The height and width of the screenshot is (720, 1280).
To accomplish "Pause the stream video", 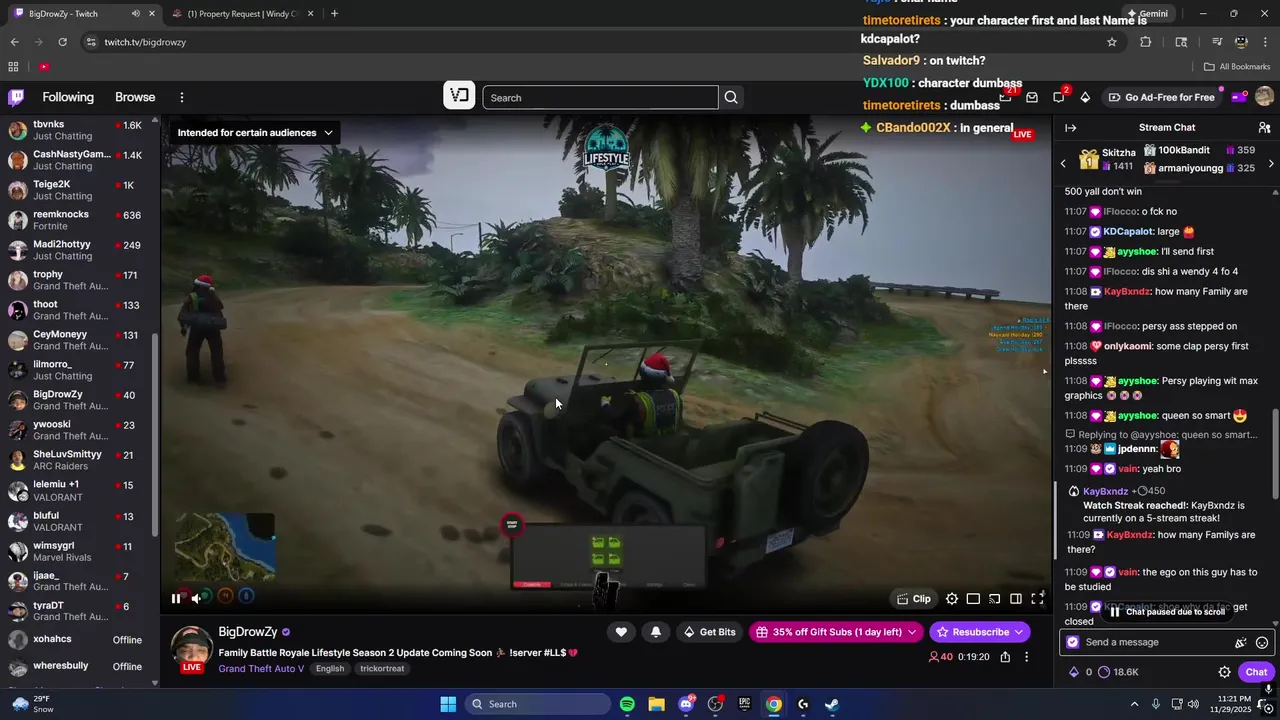I will coord(176,598).
